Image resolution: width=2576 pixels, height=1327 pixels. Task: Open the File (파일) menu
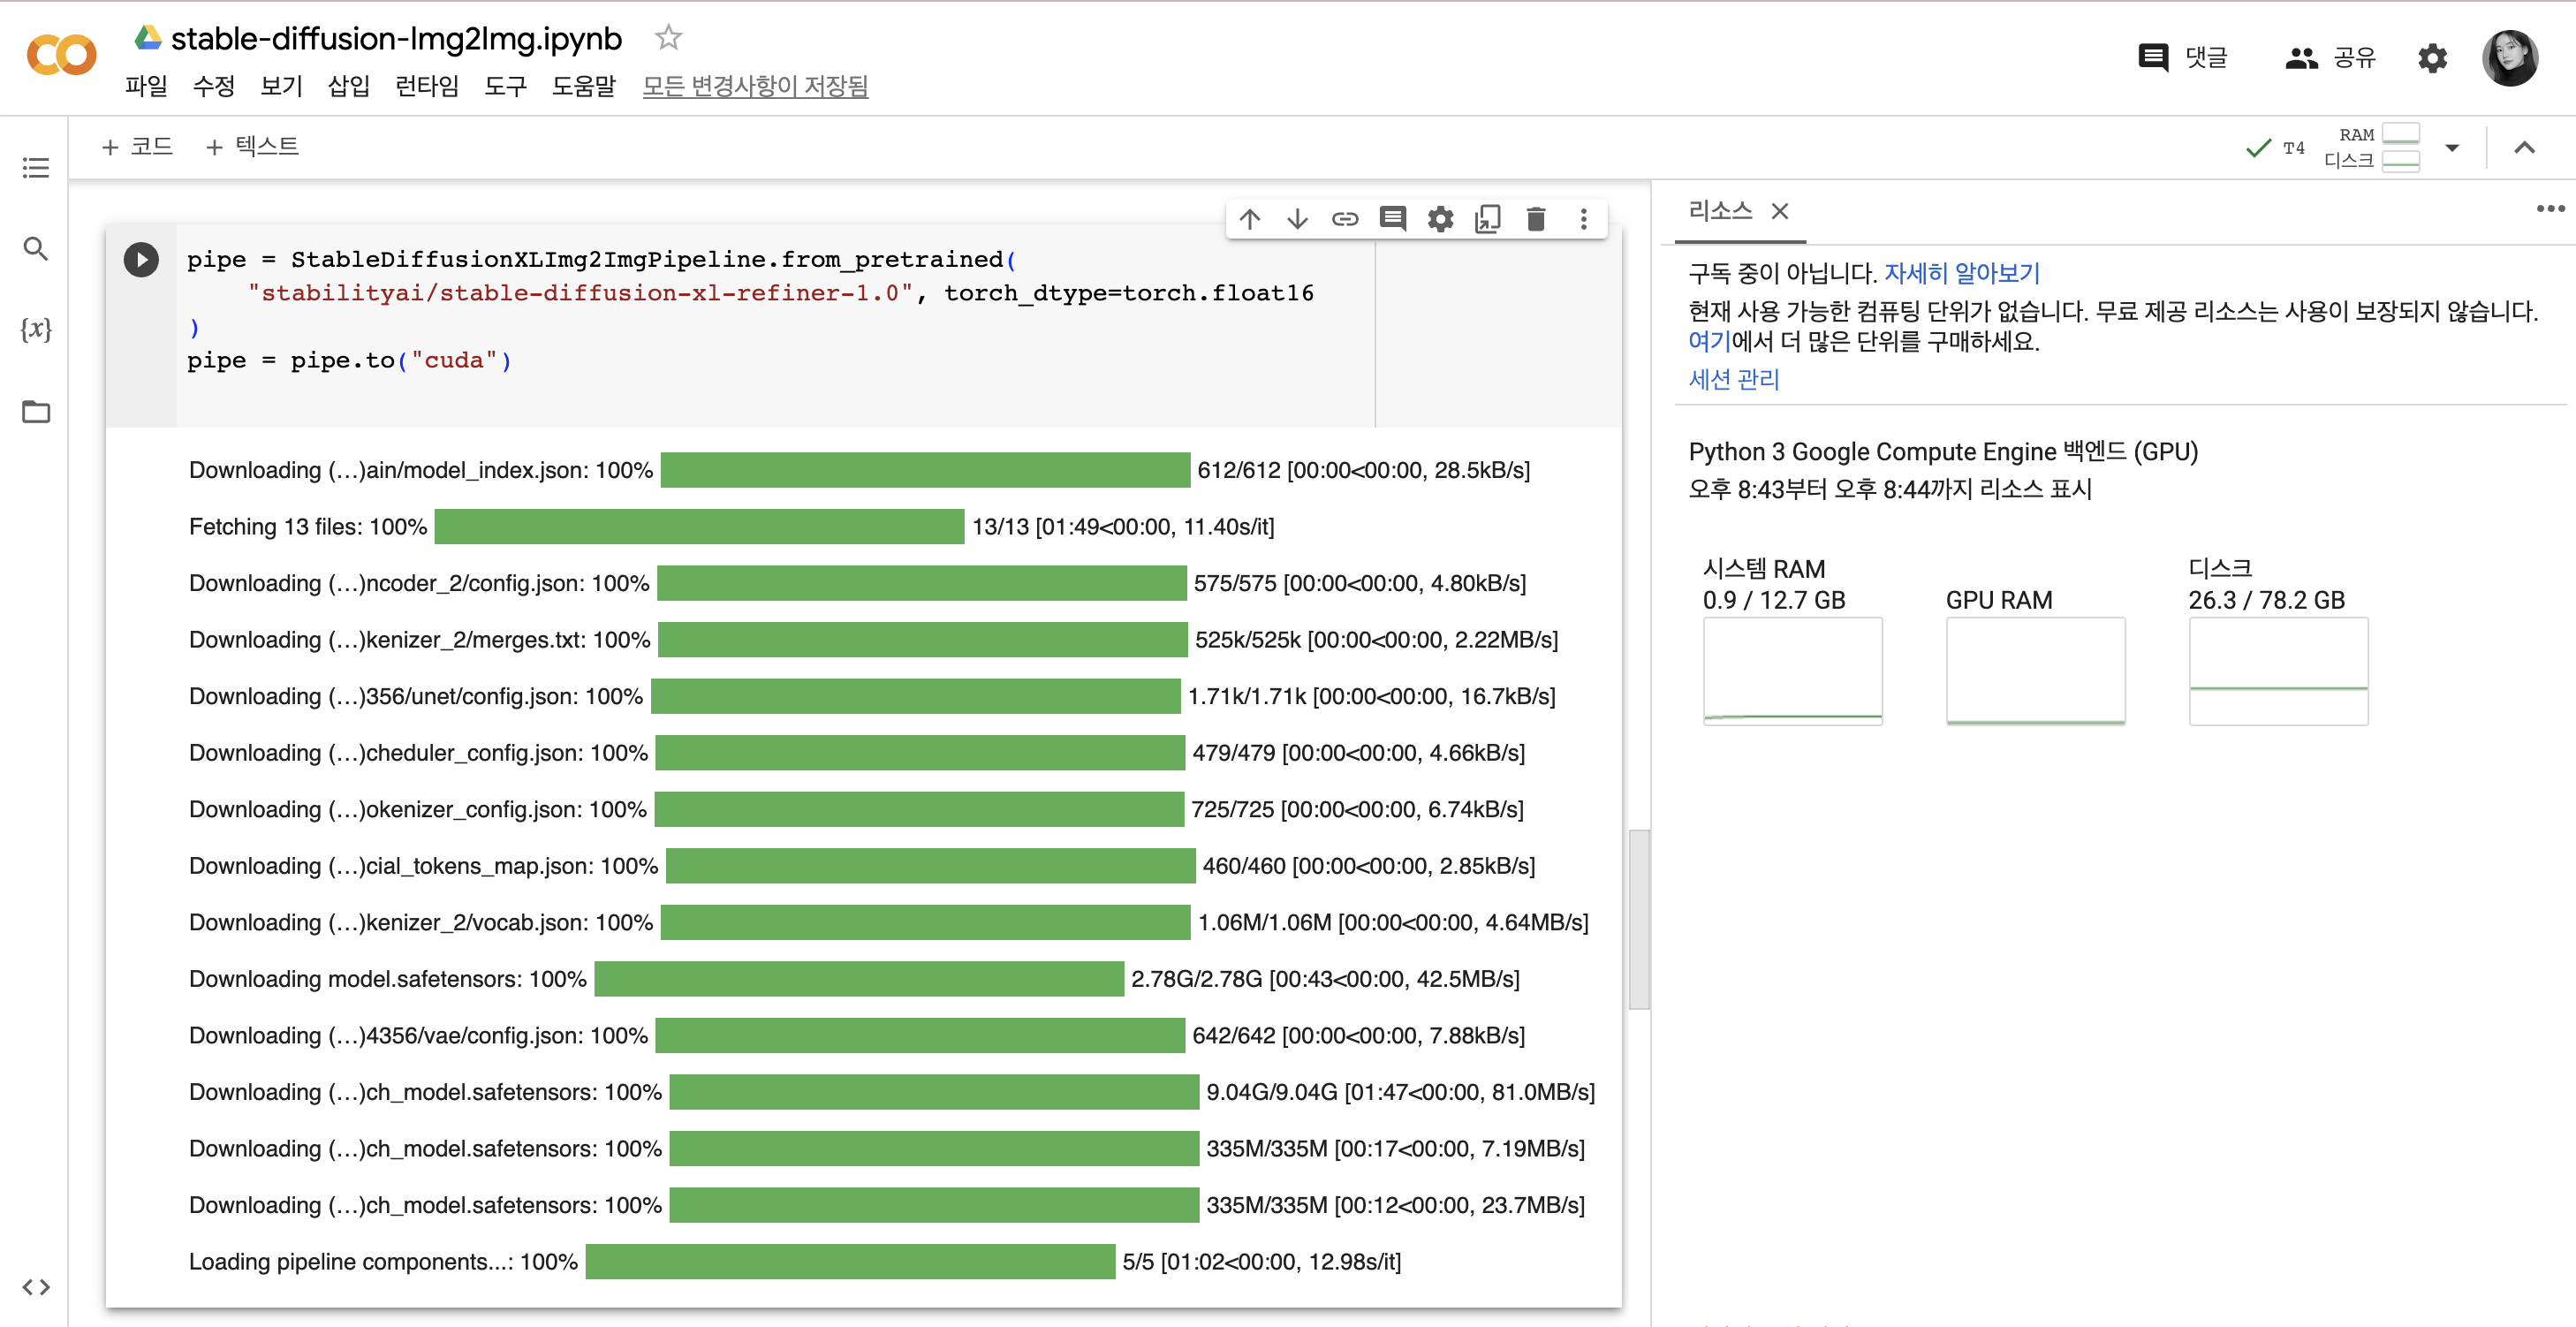coord(146,86)
